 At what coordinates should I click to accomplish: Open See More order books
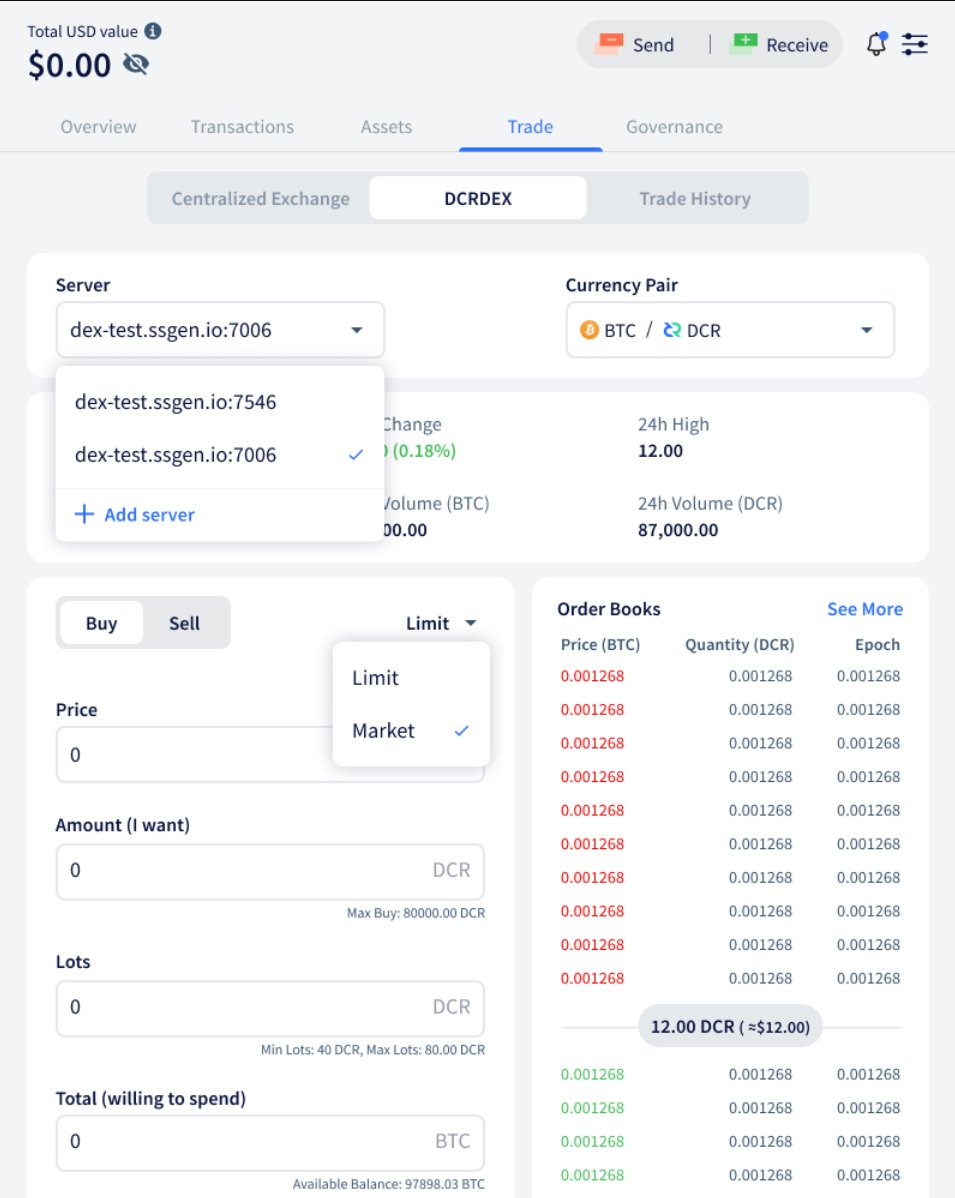click(x=865, y=609)
